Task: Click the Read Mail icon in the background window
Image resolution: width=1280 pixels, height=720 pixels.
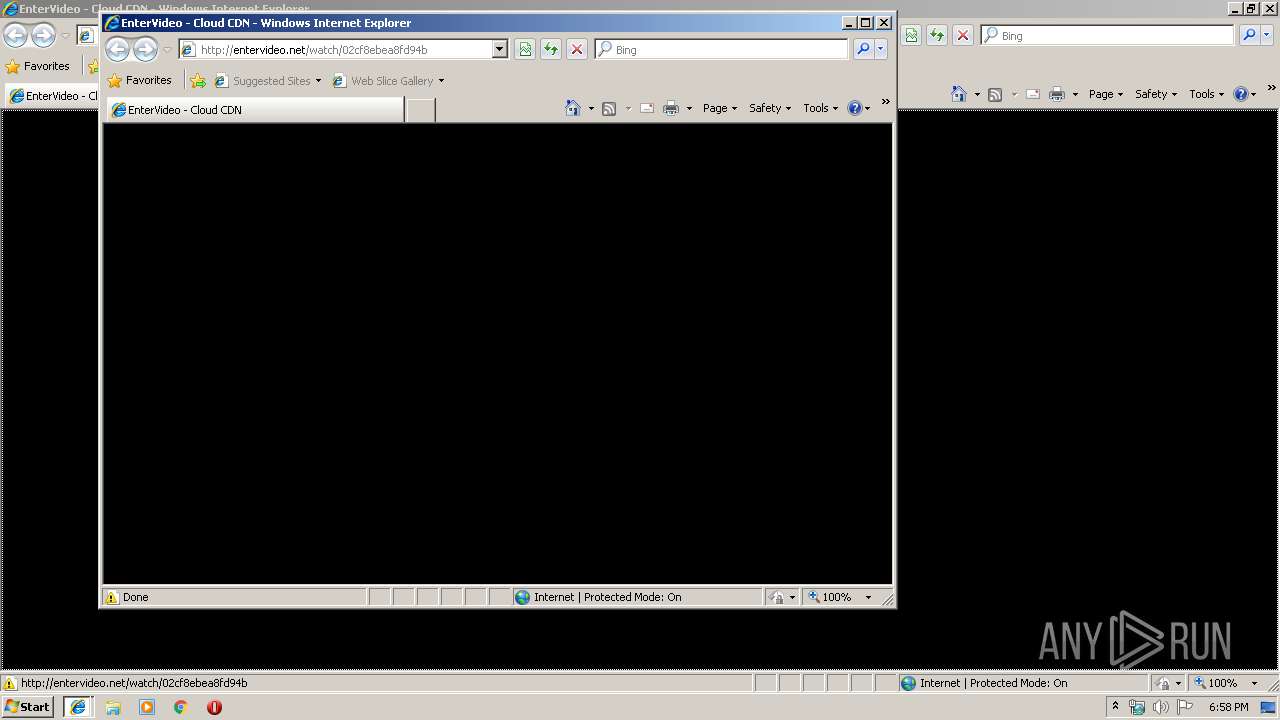Action: [1033, 94]
